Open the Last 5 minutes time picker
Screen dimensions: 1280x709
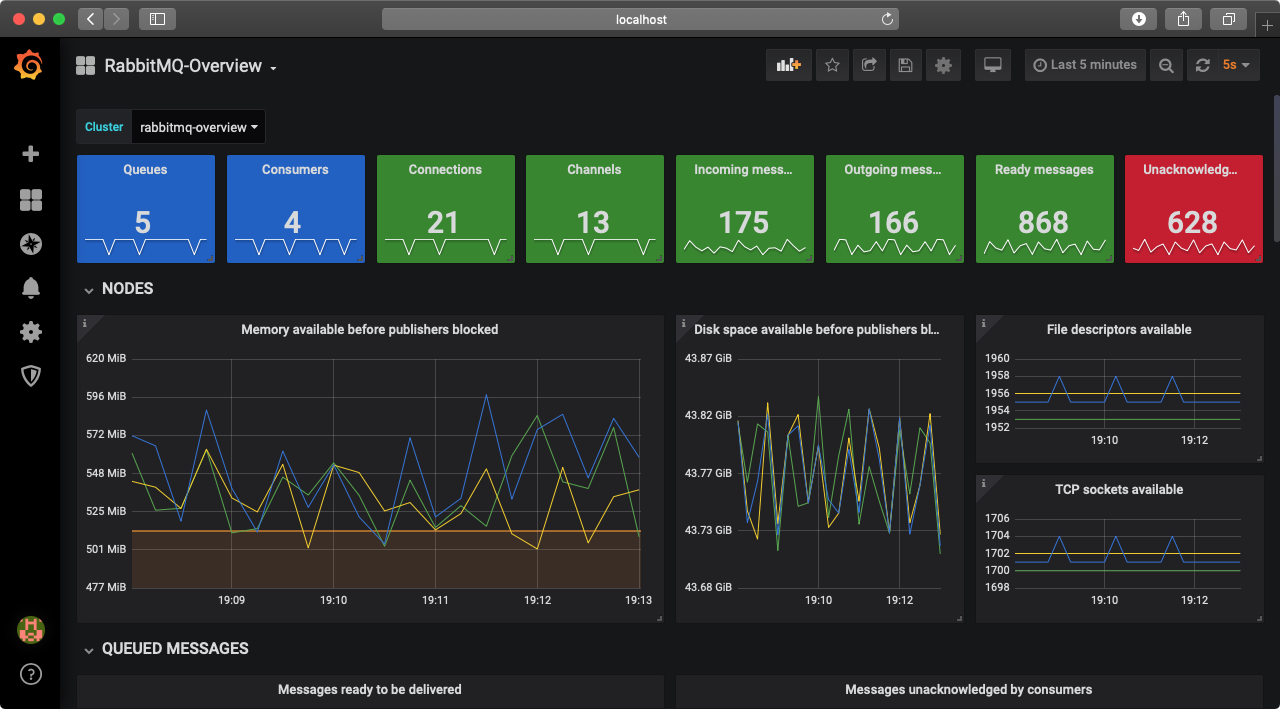pyautogui.click(x=1085, y=64)
